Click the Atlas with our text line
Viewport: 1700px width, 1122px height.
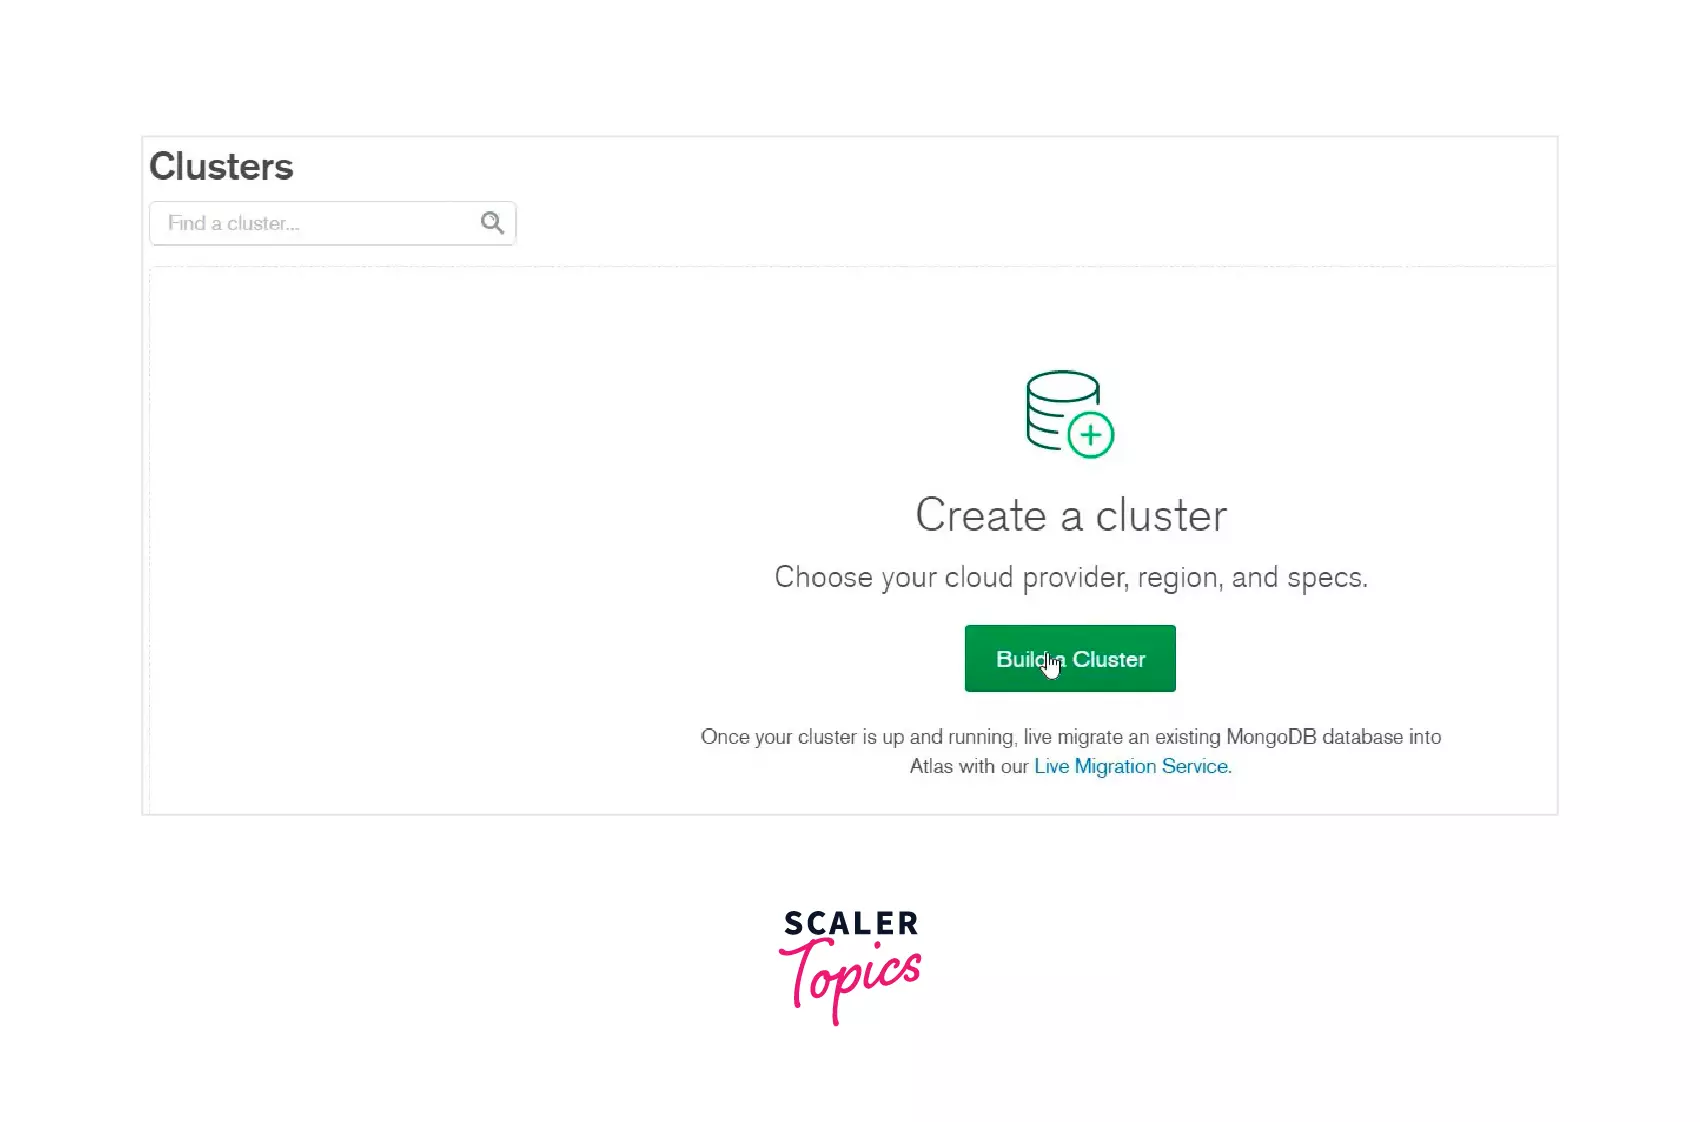(969, 766)
